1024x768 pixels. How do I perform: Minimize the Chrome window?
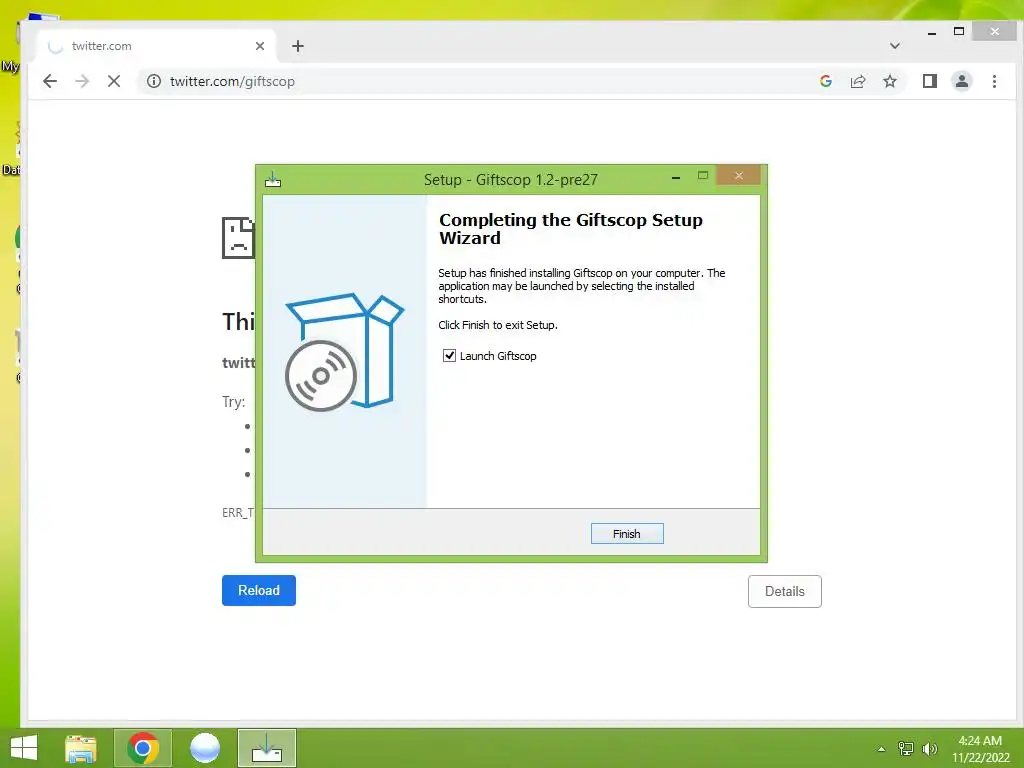[932, 32]
